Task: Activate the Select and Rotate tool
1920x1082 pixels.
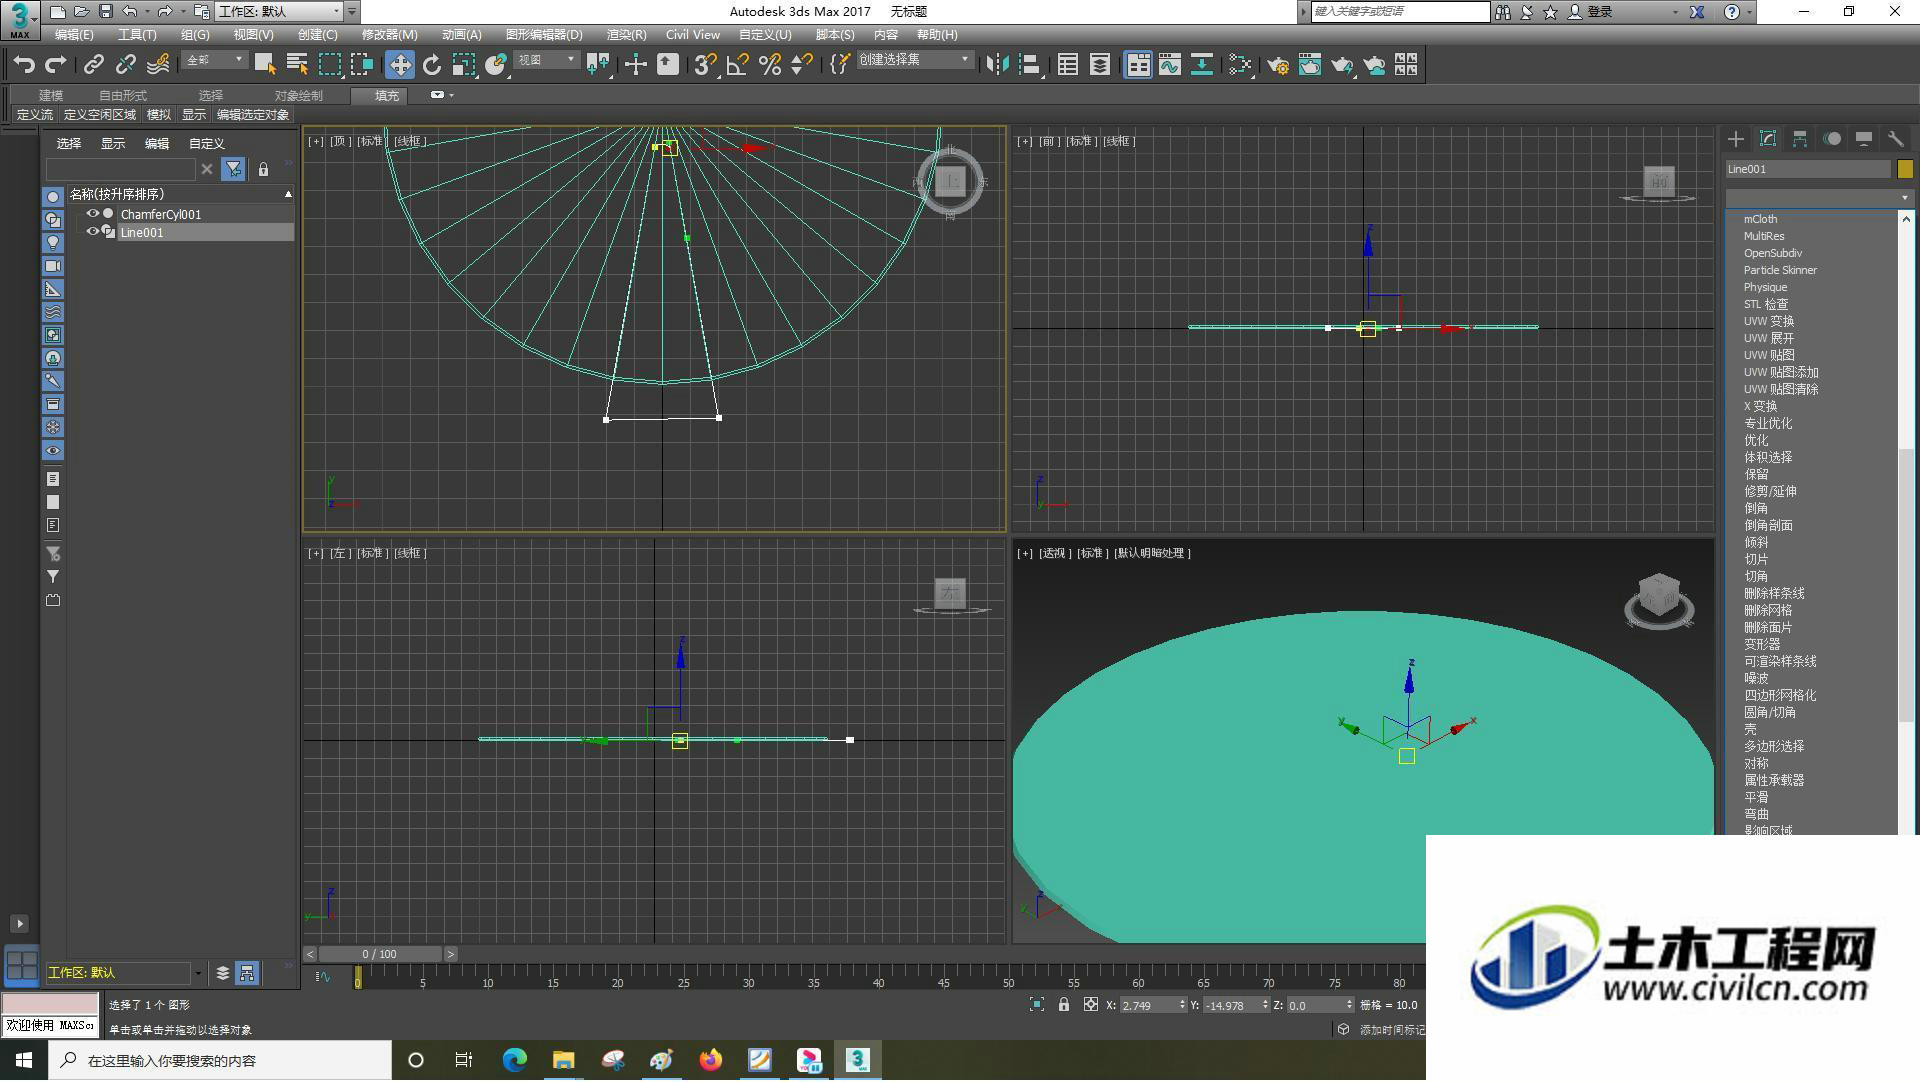Action: tap(432, 65)
